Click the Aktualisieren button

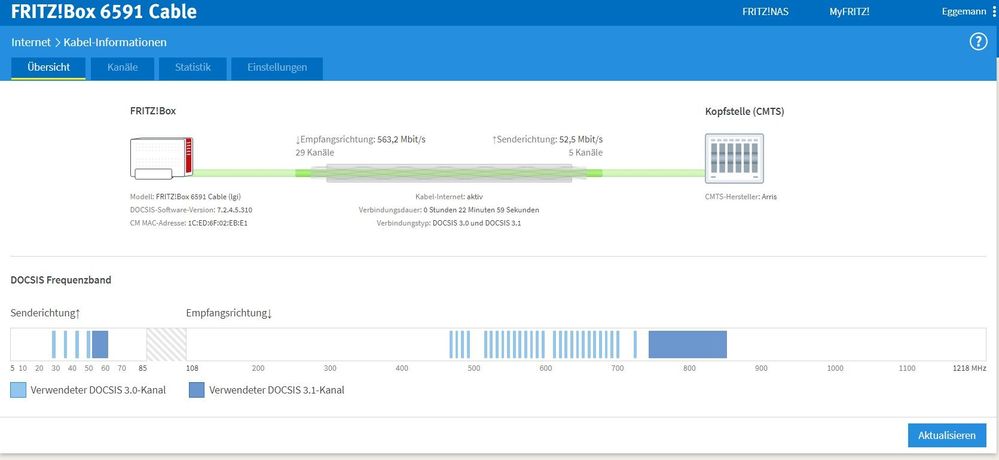click(x=947, y=436)
